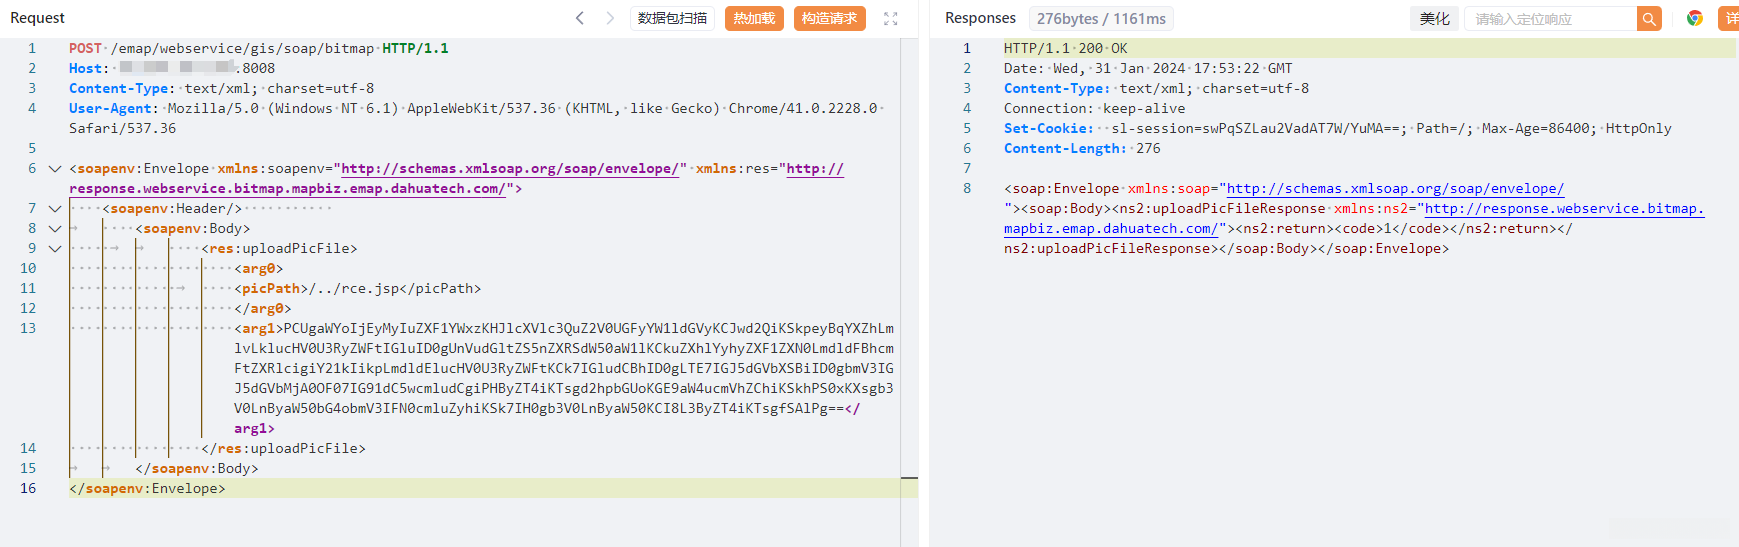Viewport: 1739px width, 547px height.
Task: Click the 构造请求 button
Action: tap(829, 18)
